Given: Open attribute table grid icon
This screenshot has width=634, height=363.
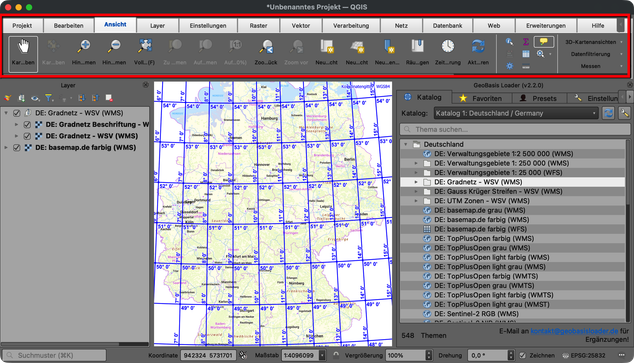Looking at the screenshot, I should point(526,54).
